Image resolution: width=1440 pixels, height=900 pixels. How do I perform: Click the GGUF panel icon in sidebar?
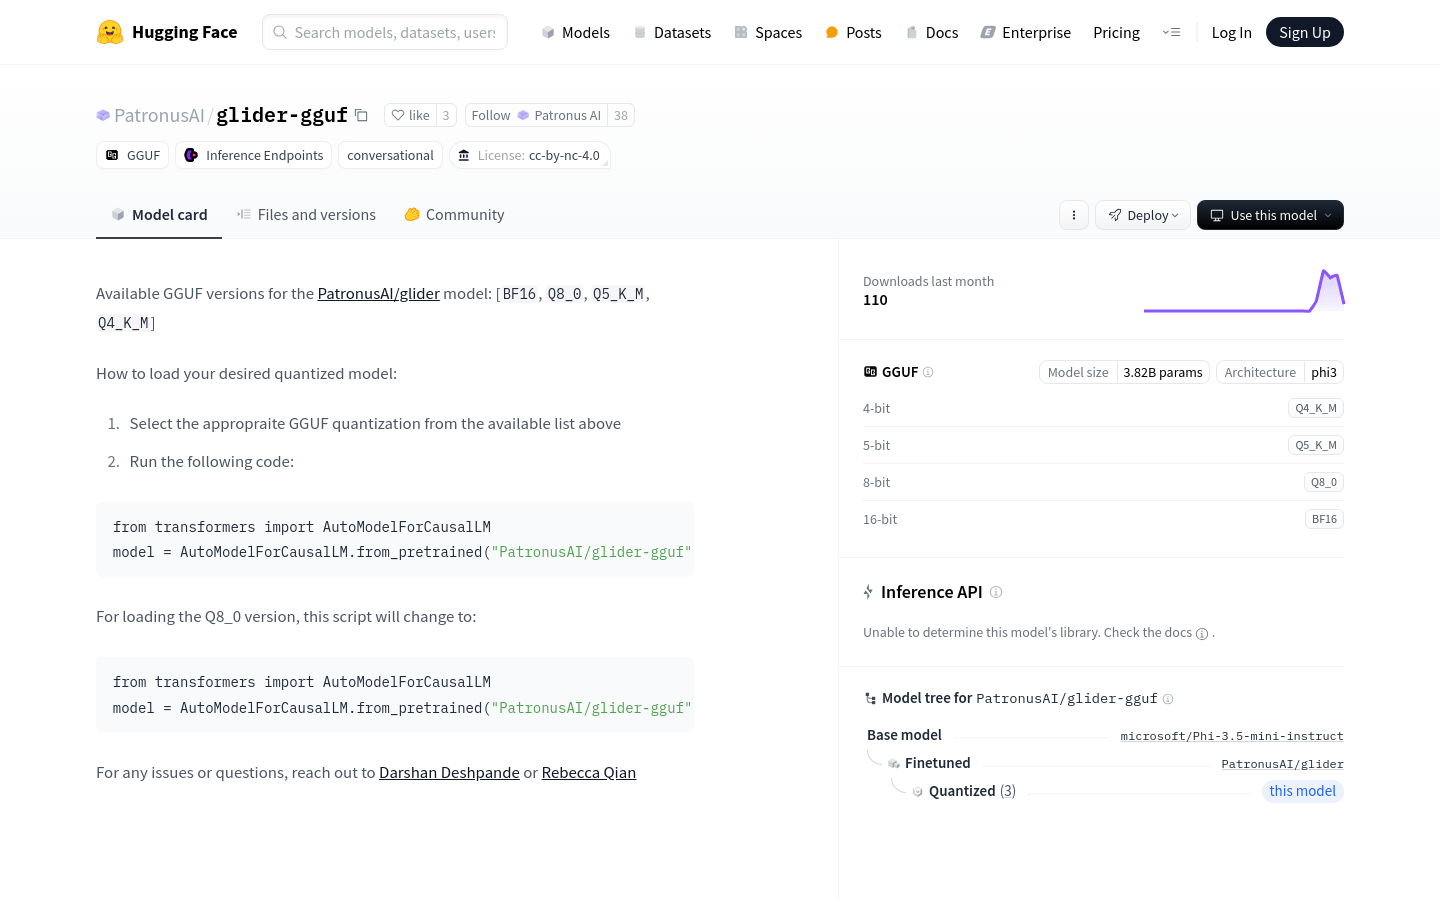[x=870, y=372]
